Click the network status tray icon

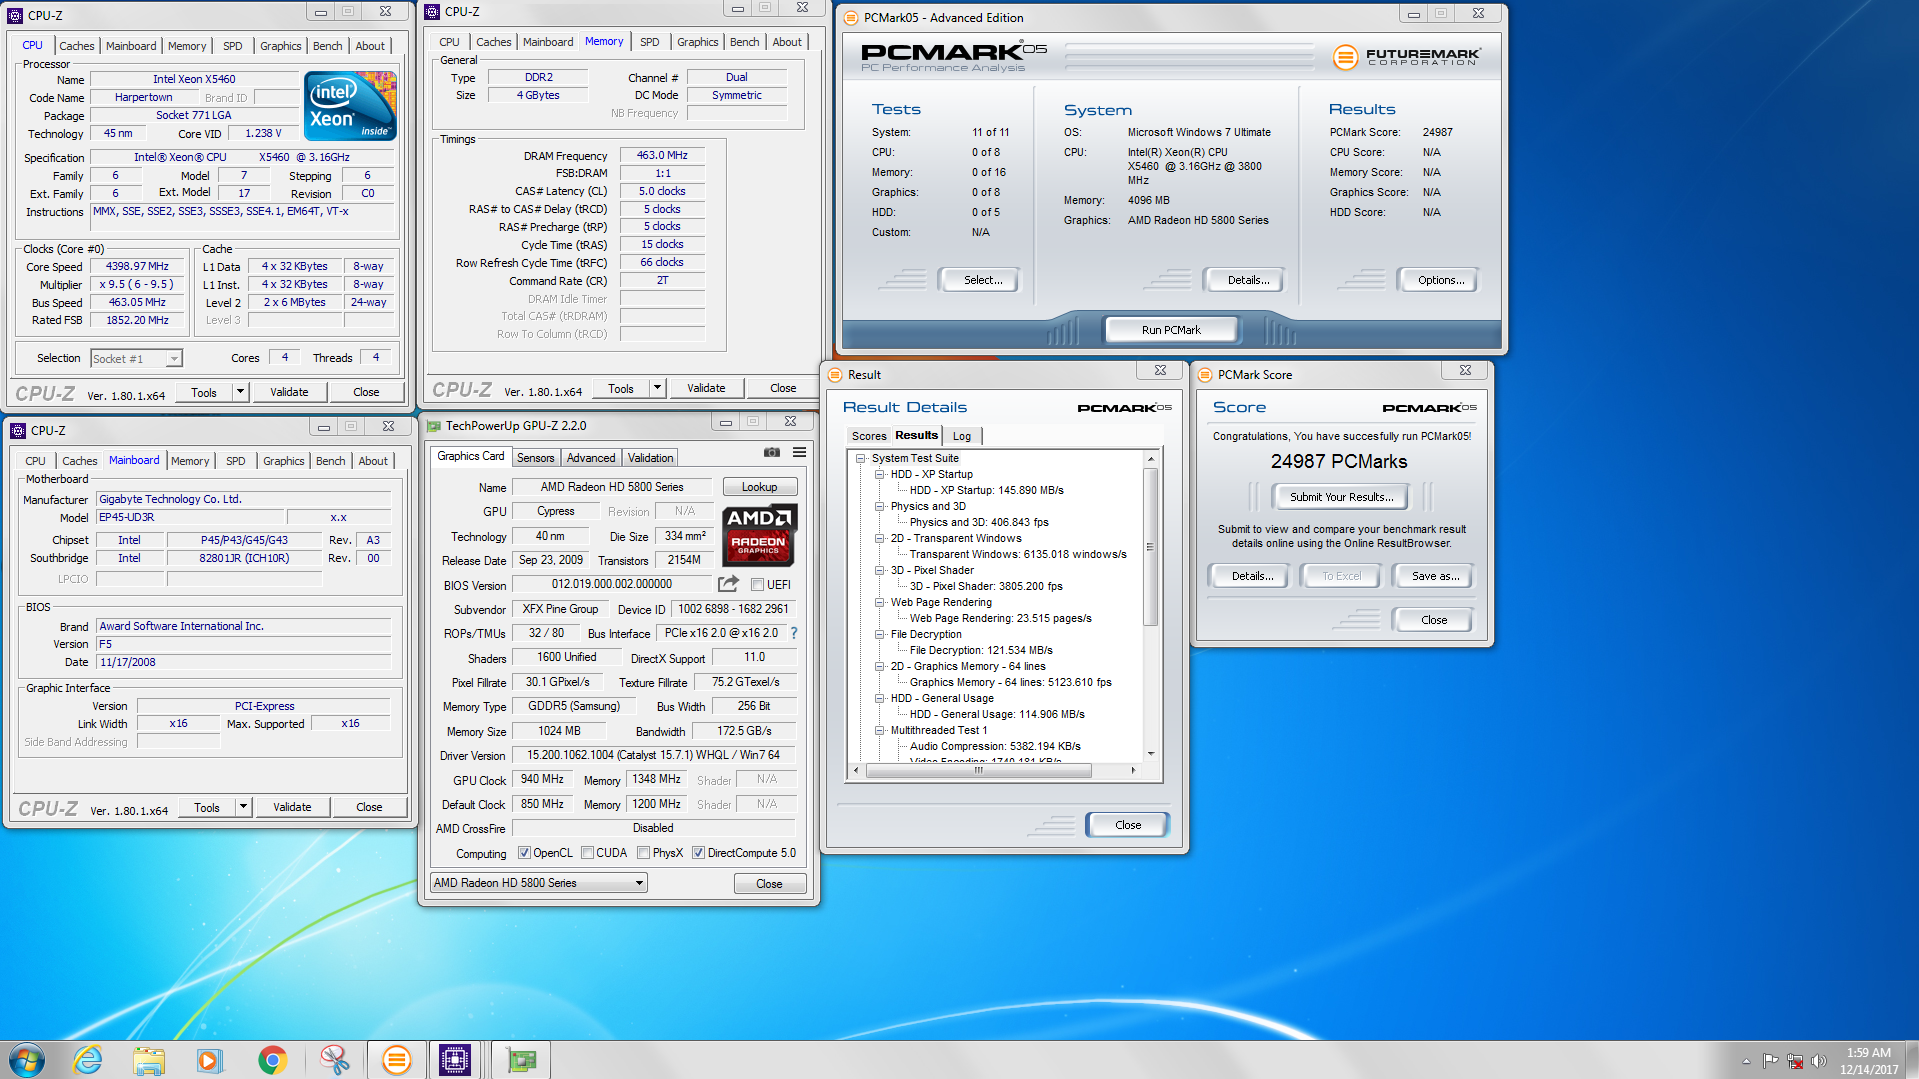(x=1795, y=1061)
